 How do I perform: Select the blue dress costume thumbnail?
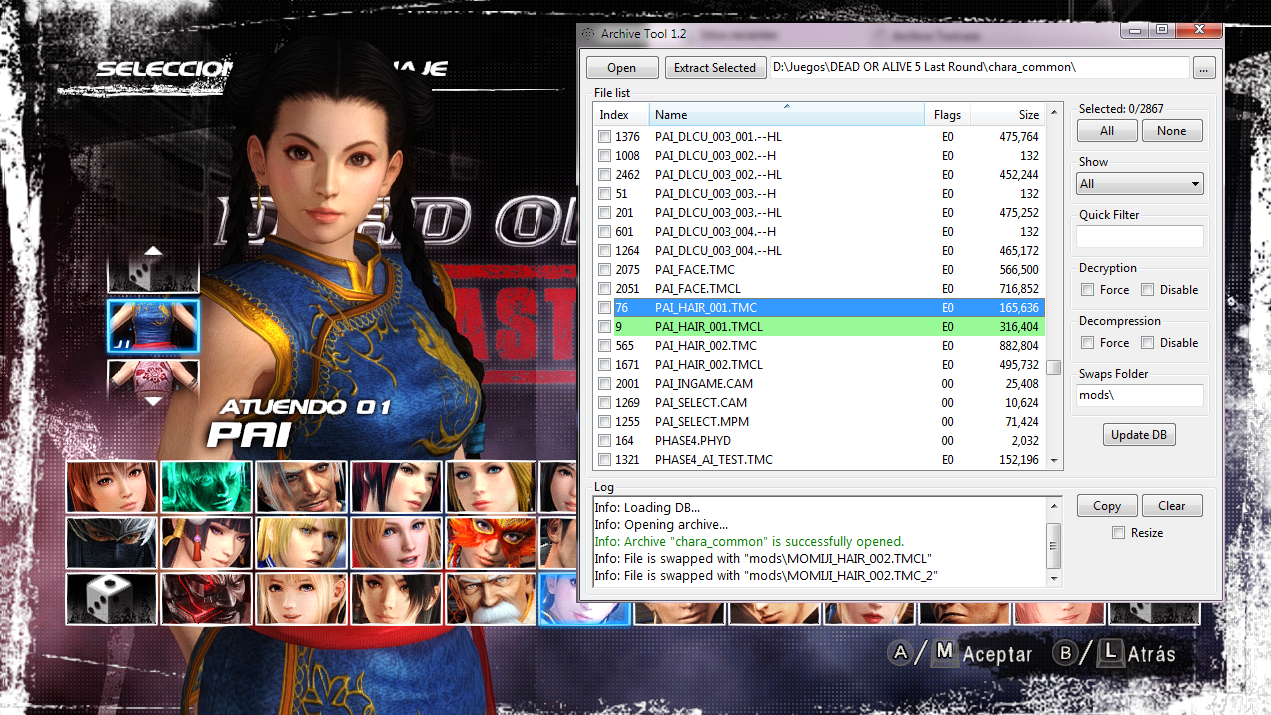click(x=153, y=326)
